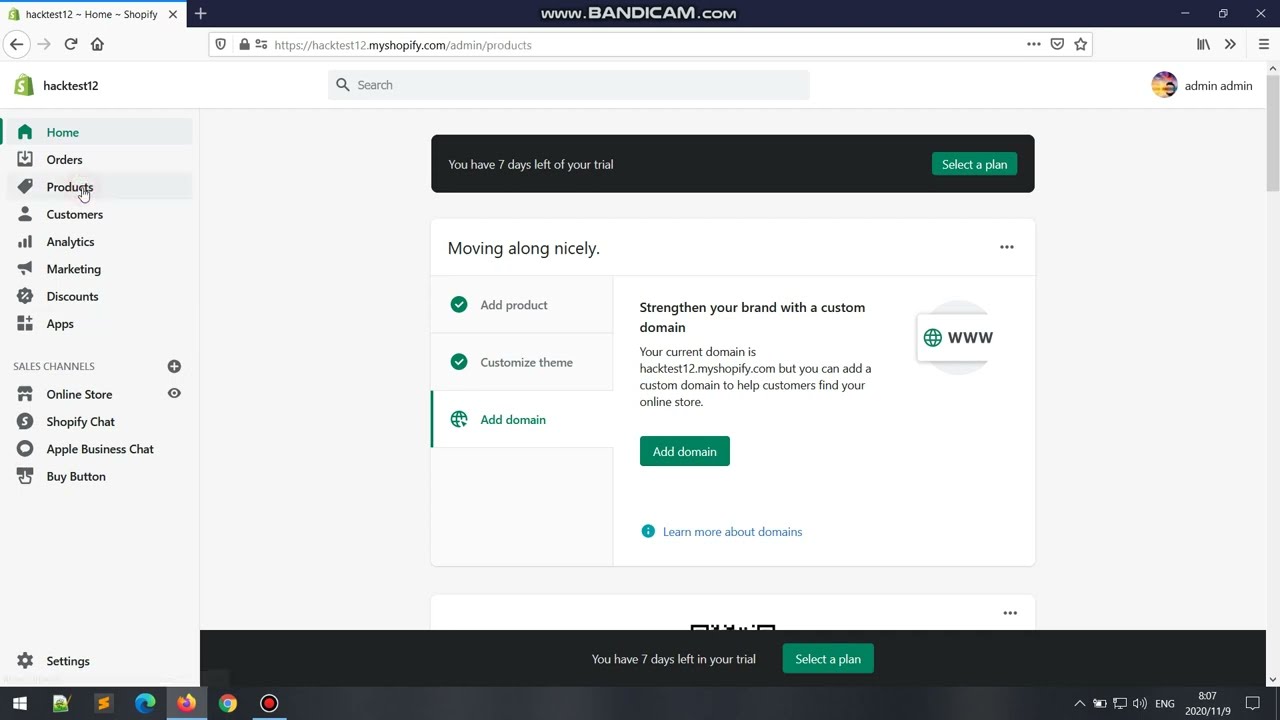This screenshot has height=720, width=1280.
Task: Click the tracking protection shield icon
Action: click(221, 44)
